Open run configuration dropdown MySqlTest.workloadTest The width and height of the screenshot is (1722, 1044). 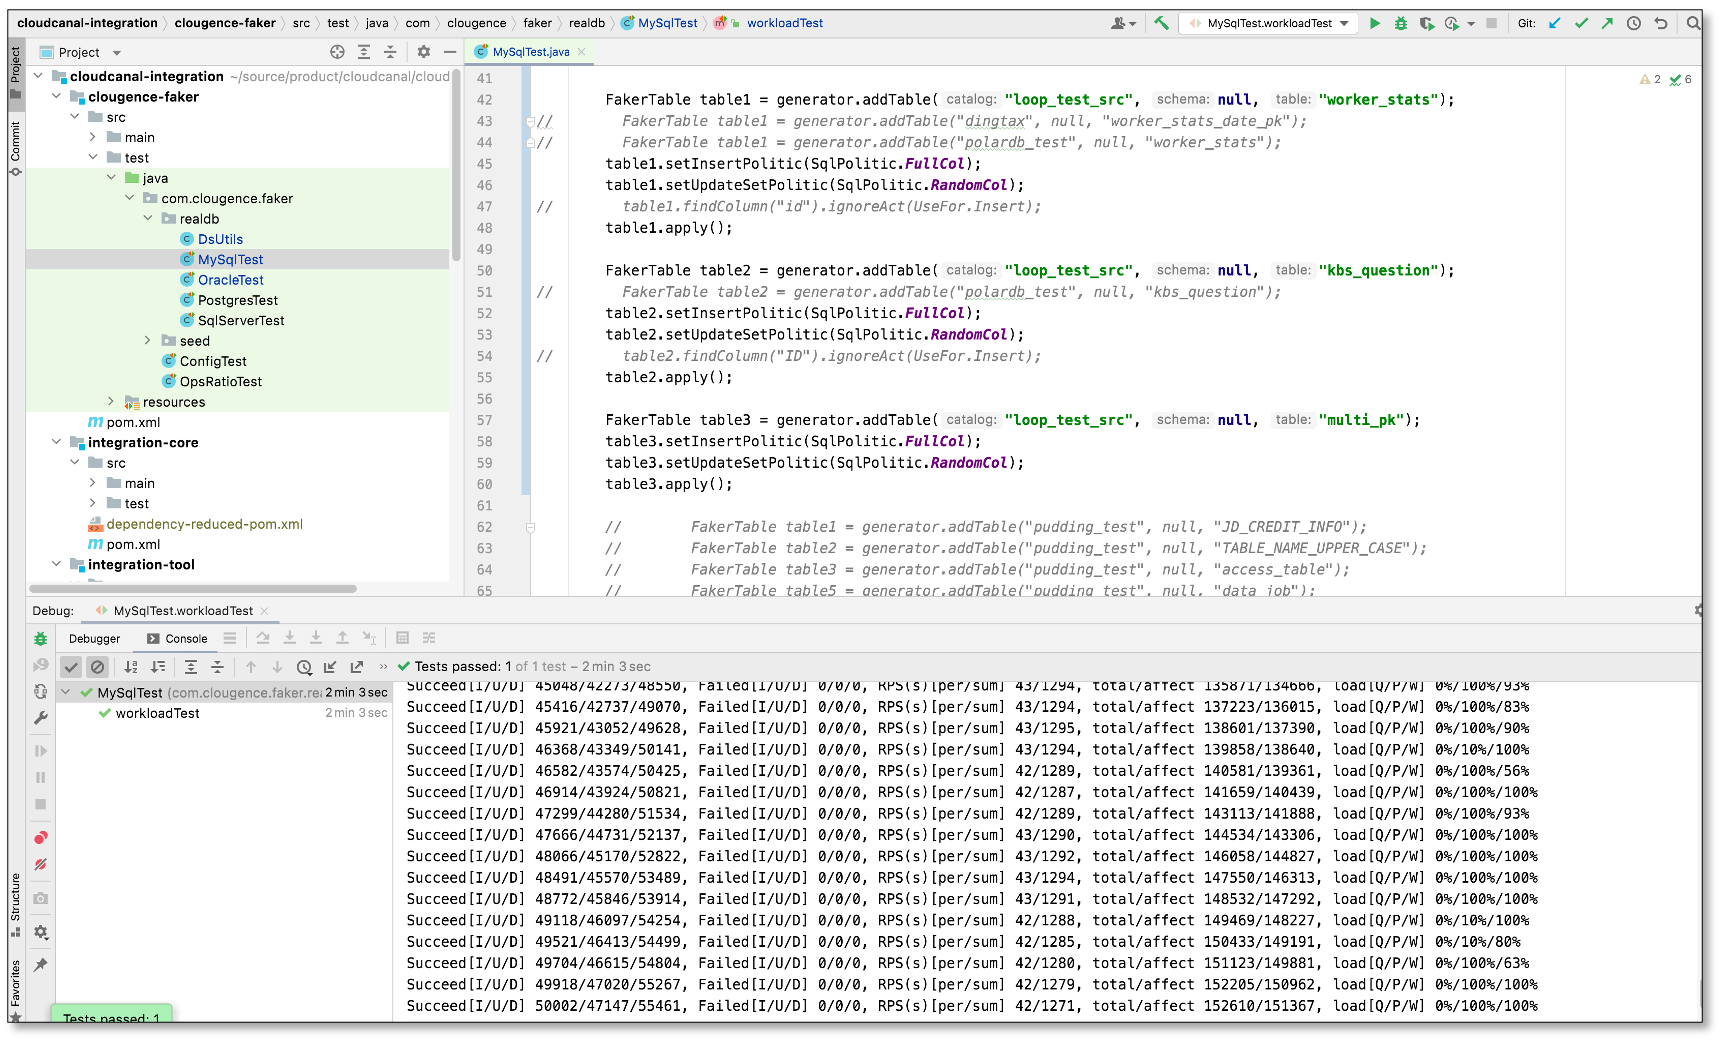(1268, 23)
